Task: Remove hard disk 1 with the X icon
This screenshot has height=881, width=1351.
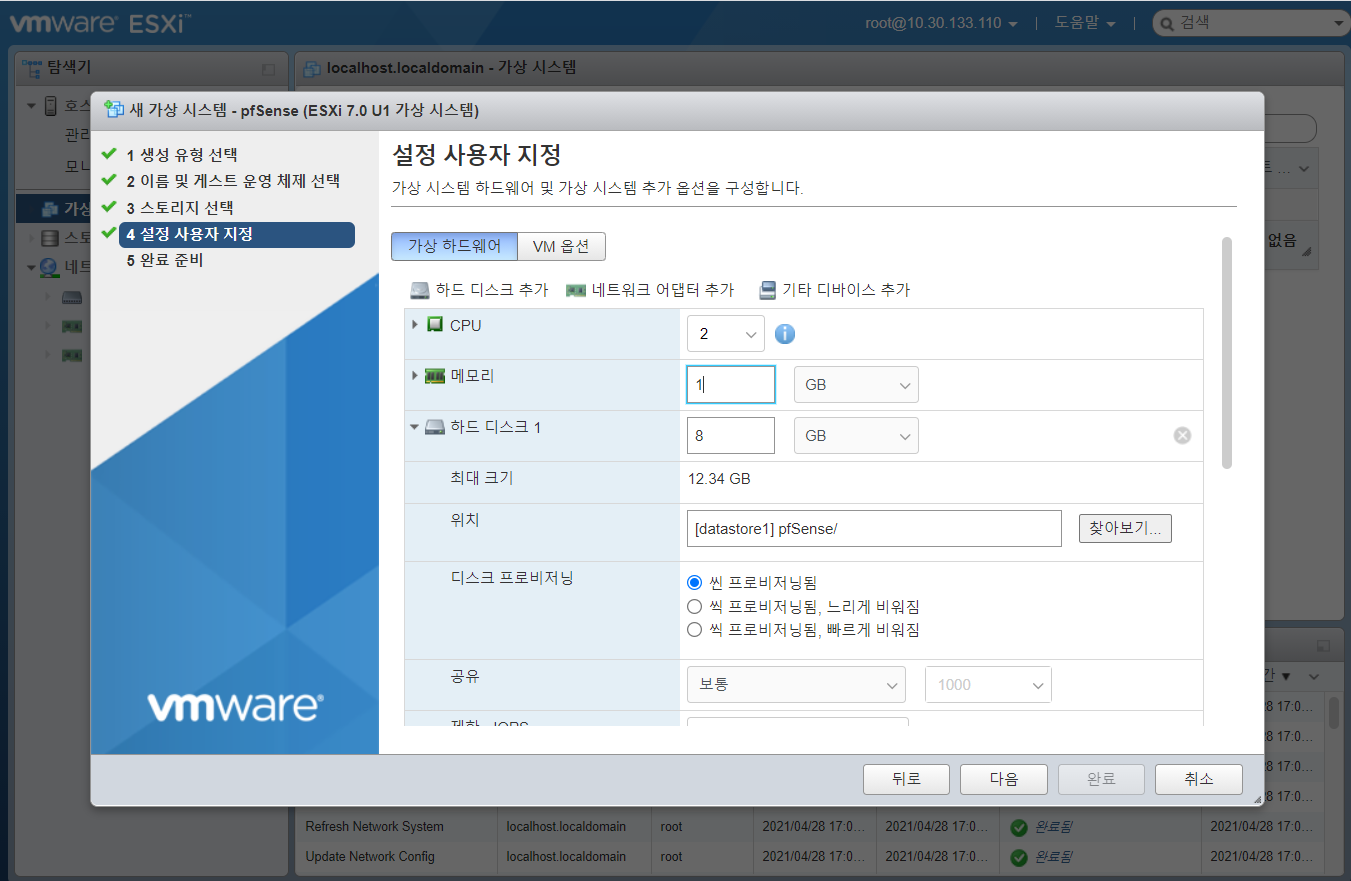Action: 1182,435
